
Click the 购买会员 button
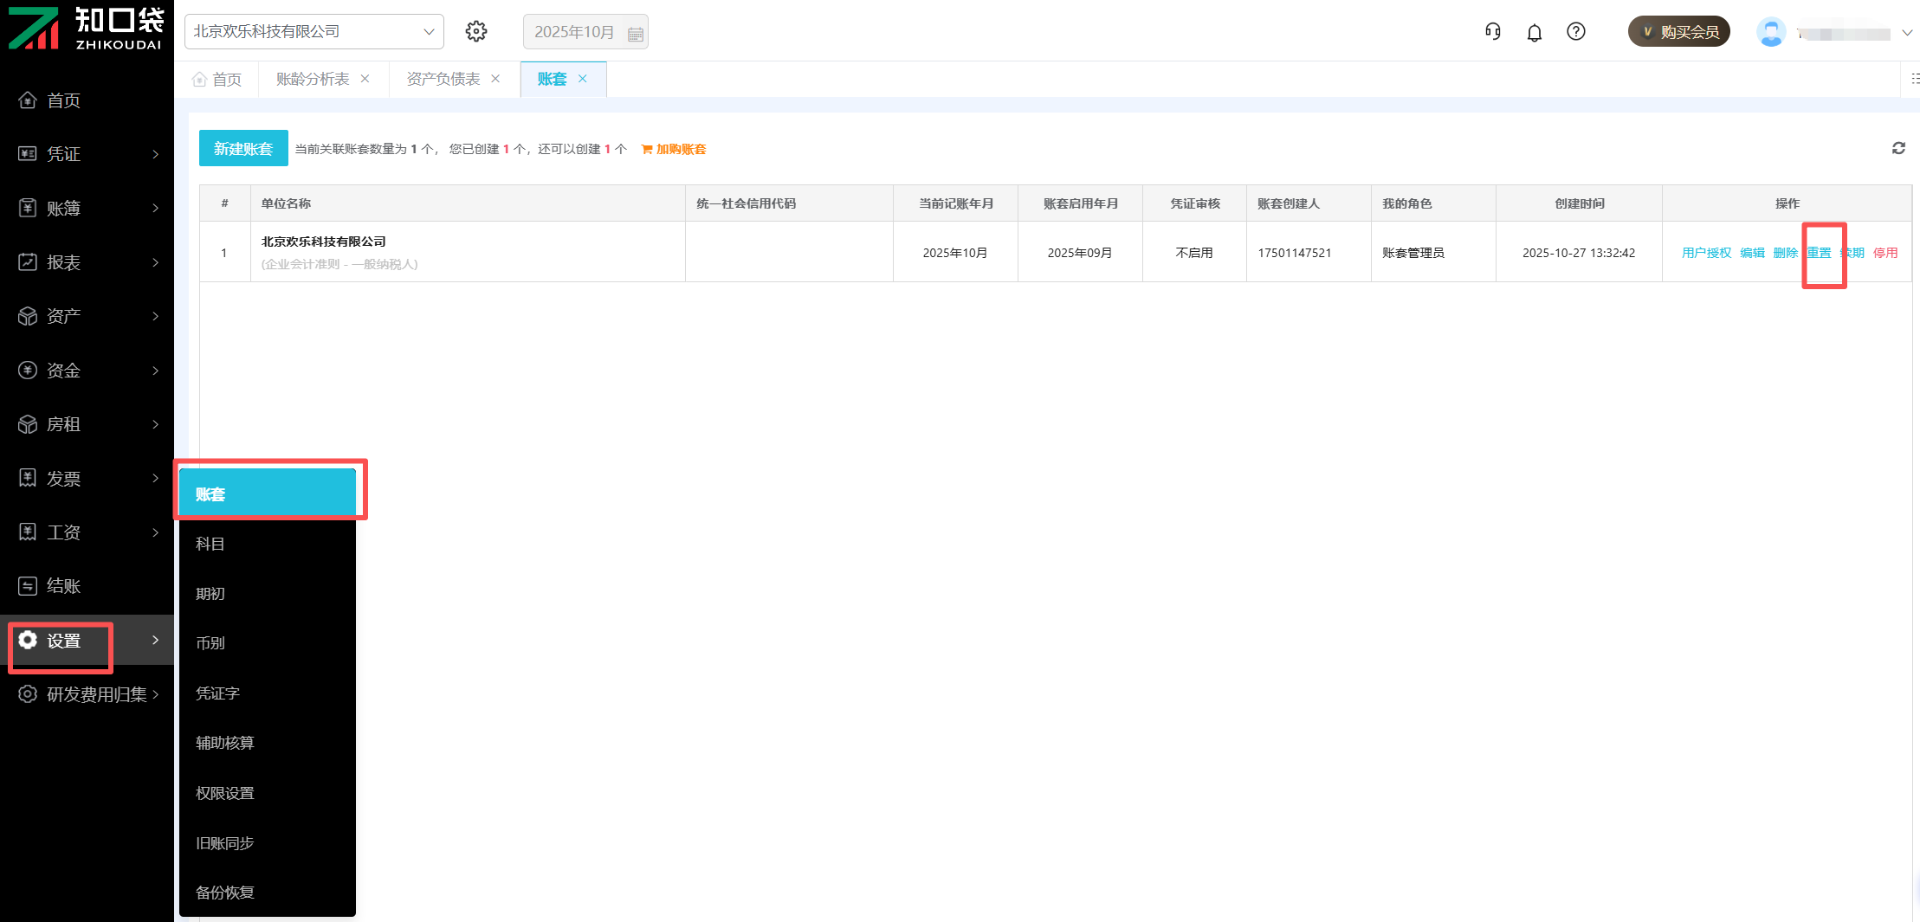pos(1679,32)
